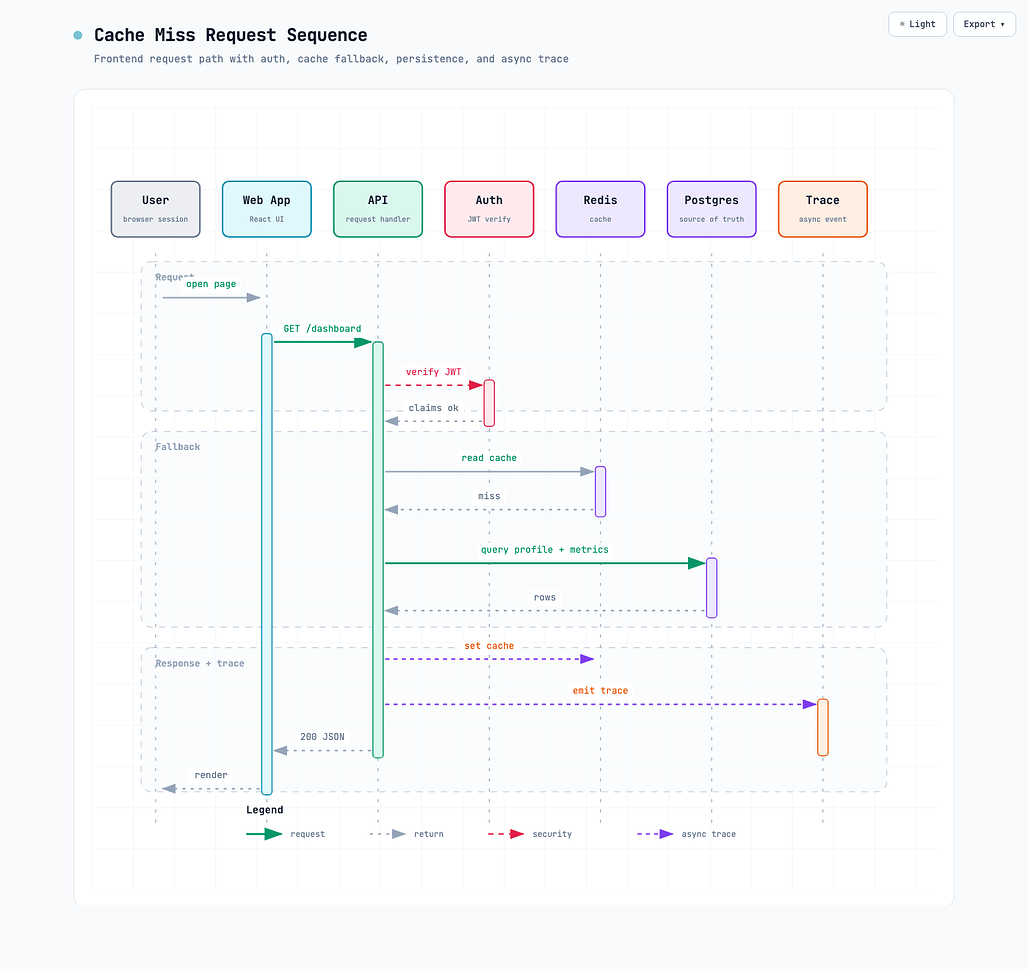1028x969 pixels.
Task: Click the 'render' return label
Action: (x=211, y=775)
